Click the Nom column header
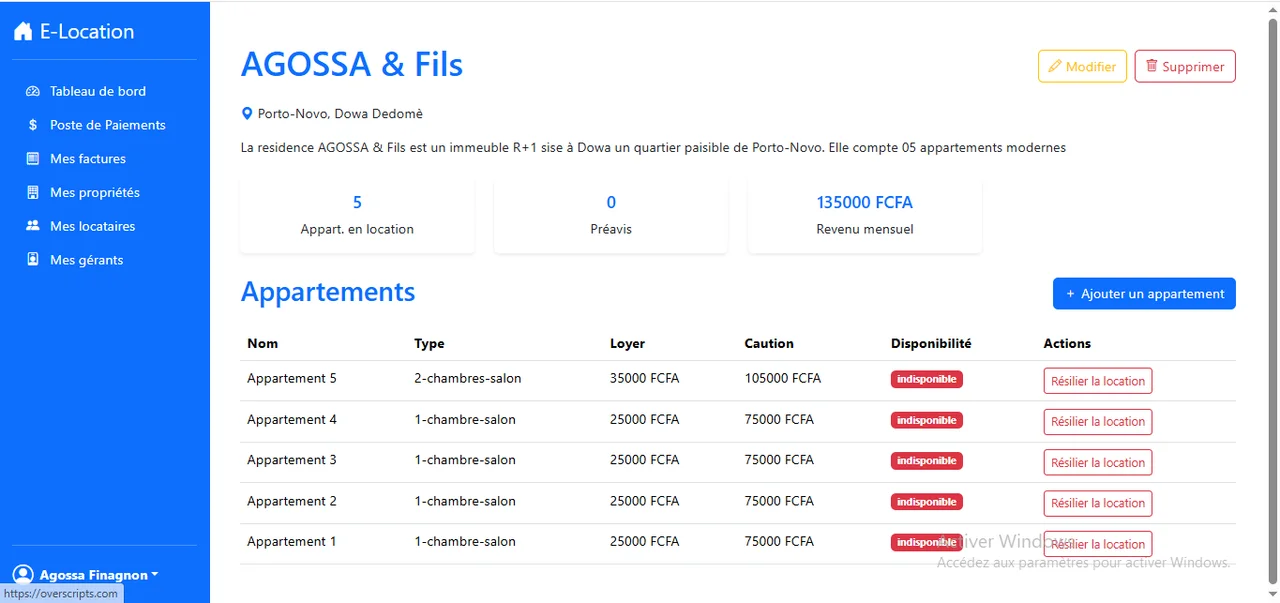The height and width of the screenshot is (603, 1280). click(262, 343)
